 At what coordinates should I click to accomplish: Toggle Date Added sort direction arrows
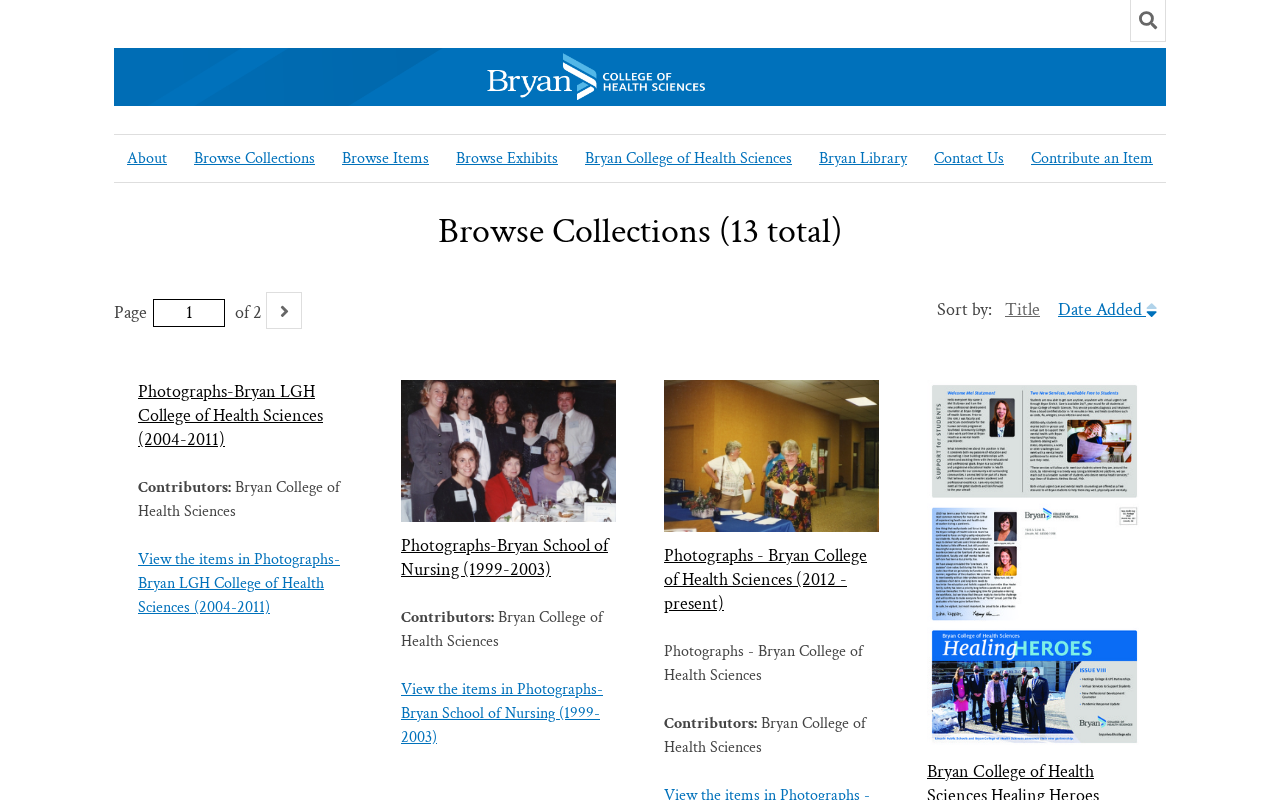(1151, 311)
